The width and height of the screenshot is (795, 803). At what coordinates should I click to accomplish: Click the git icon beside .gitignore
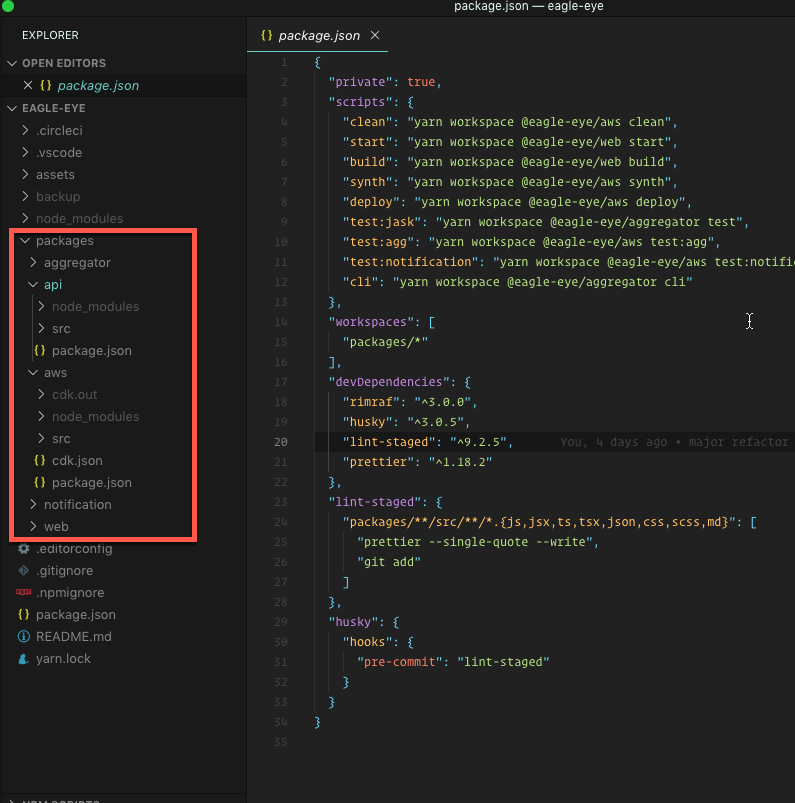24,570
